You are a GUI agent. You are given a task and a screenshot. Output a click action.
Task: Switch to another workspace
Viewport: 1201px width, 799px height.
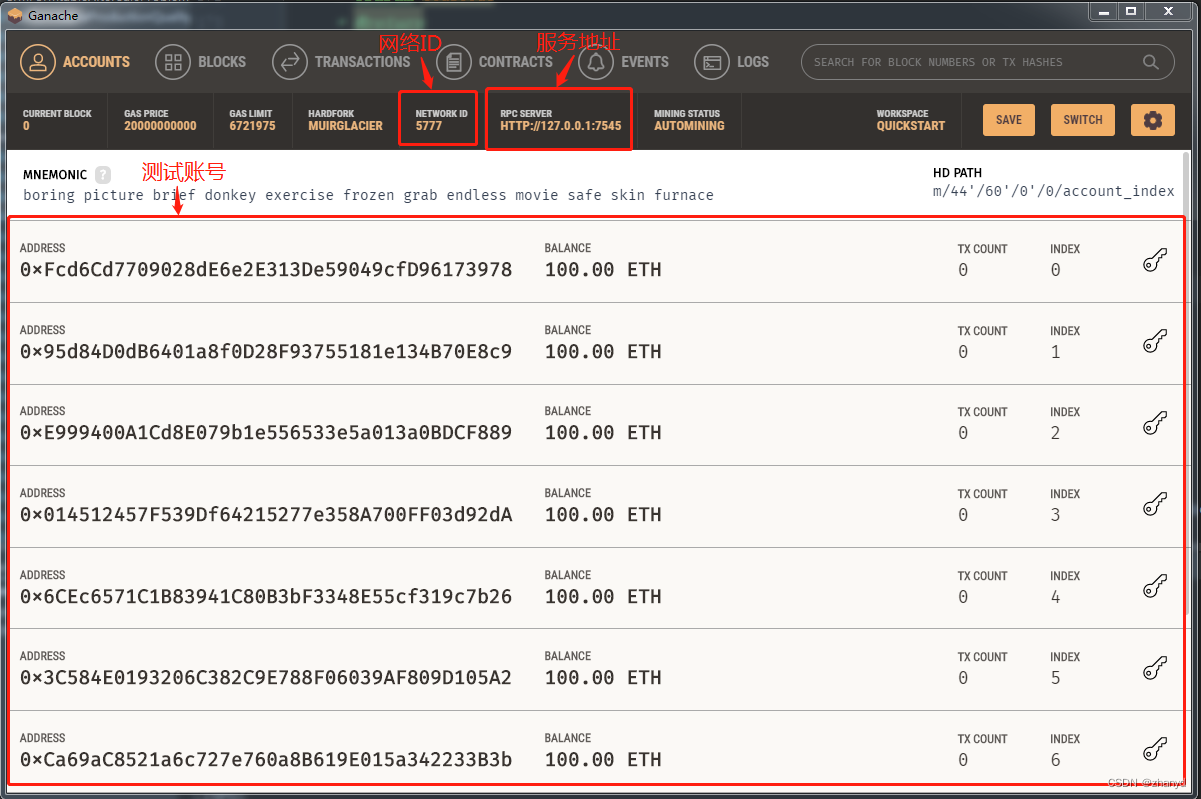(x=1083, y=120)
